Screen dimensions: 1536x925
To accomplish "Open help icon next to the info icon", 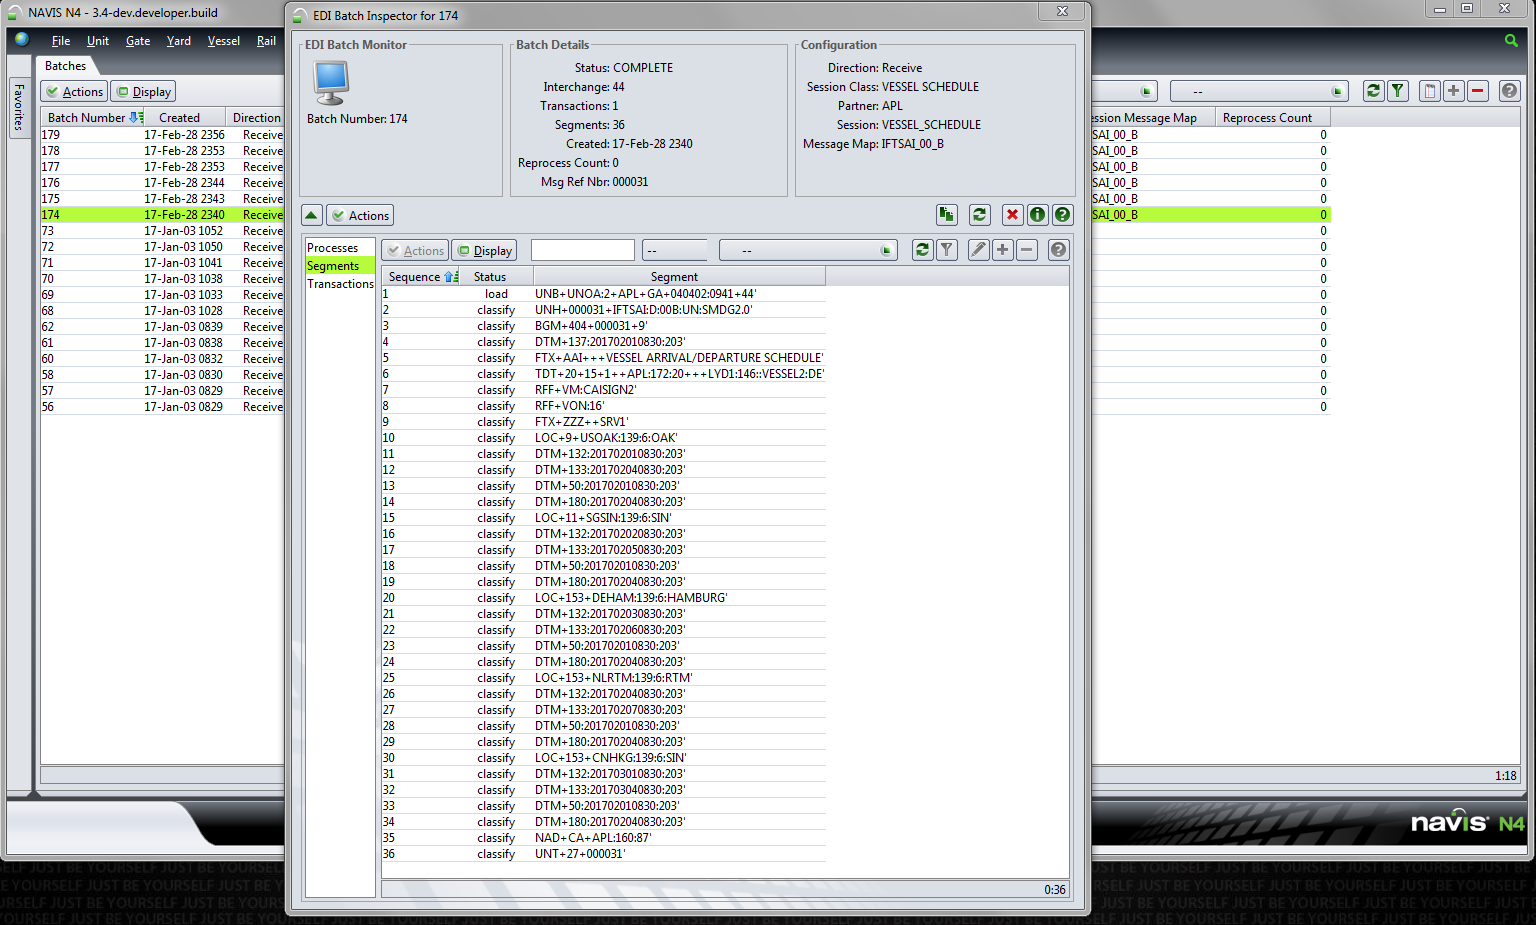I will point(1063,215).
